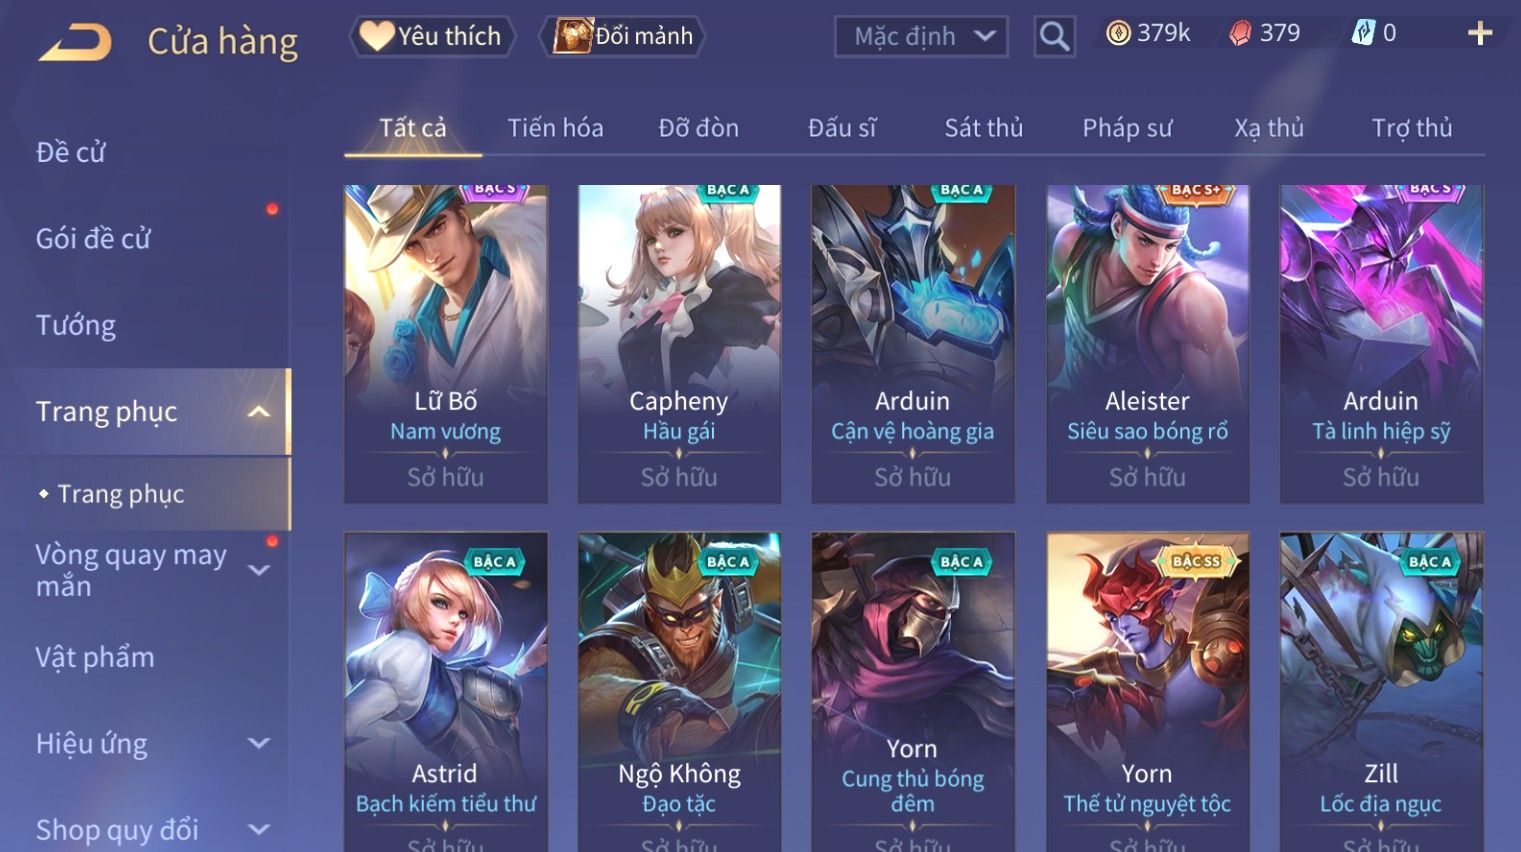Screen dimensions: 1521x852
Task: Expand the Shop quy đổi section
Action: pos(259,829)
